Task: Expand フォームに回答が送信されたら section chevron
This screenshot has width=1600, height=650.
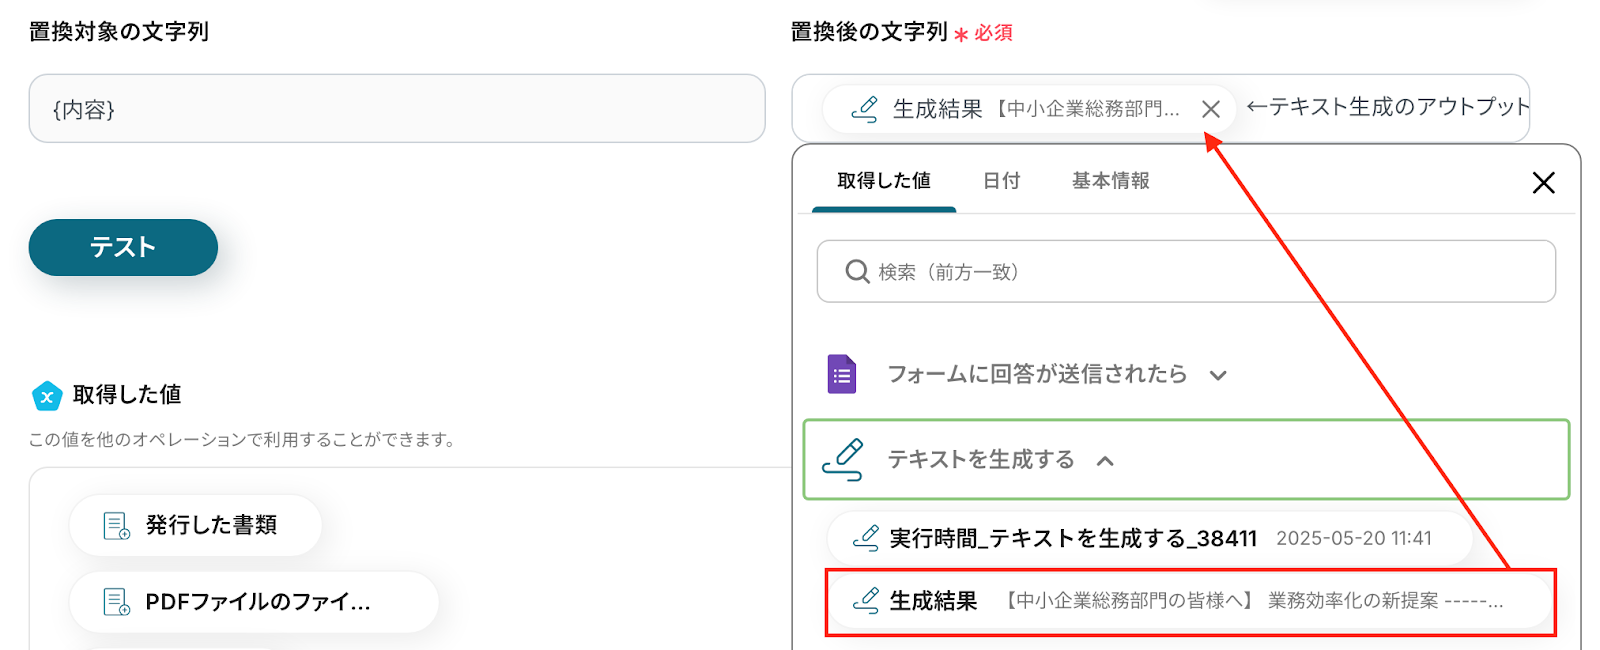Action: (1218, 376)
